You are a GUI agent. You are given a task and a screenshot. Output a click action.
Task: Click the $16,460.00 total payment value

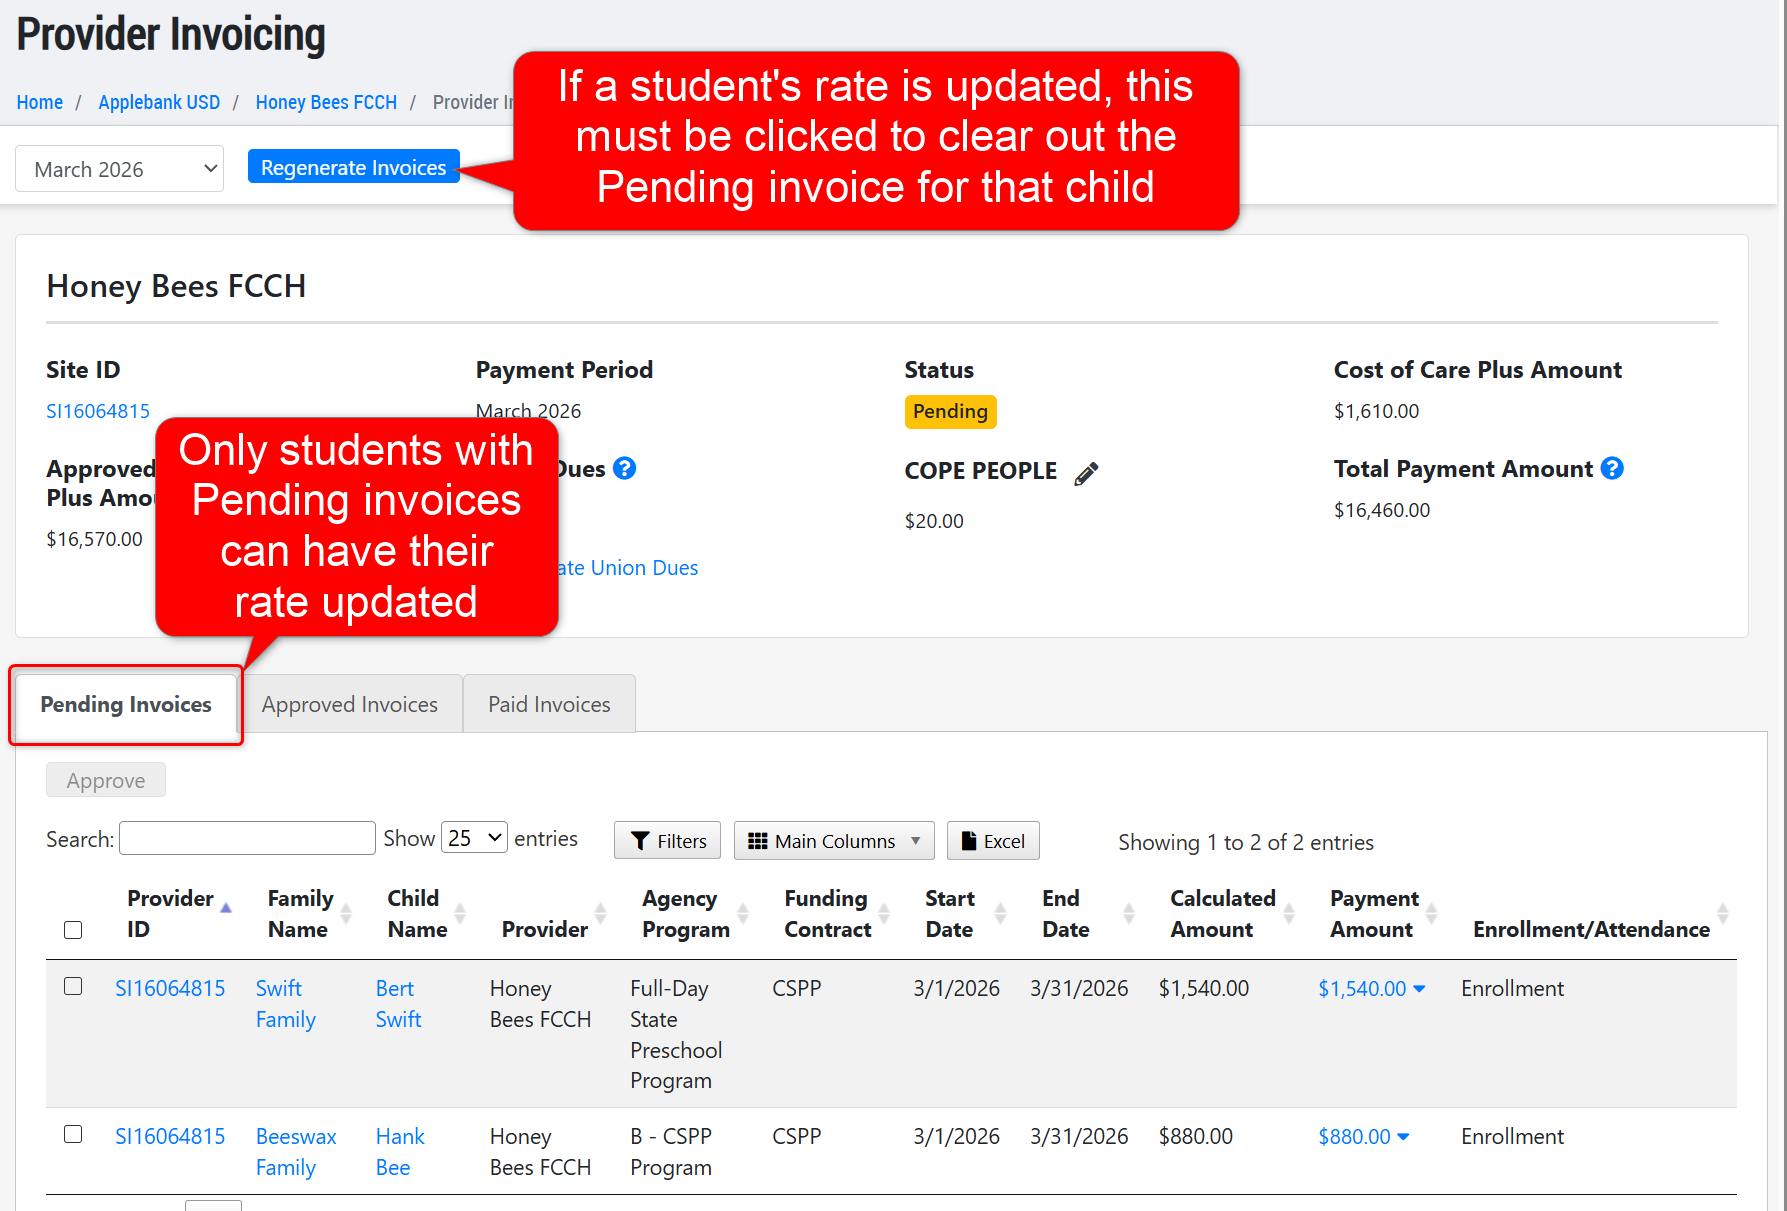pos(1382,510)
